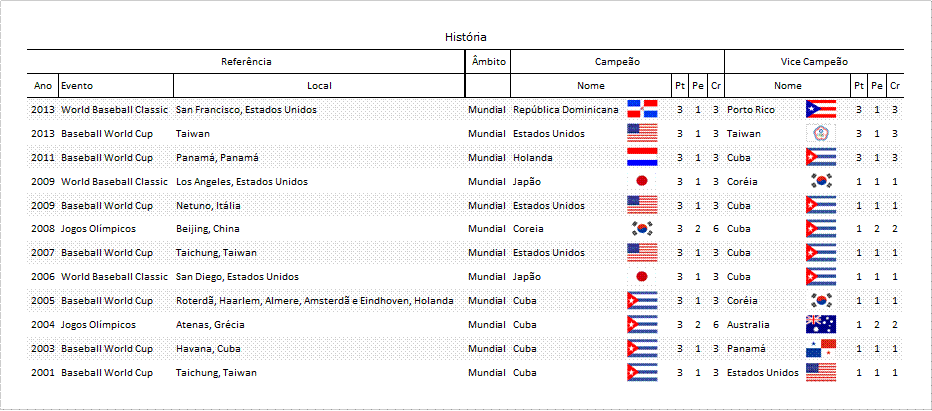
Task: Click Cuba champion flag in 2005 row
Action: [642, 300]
